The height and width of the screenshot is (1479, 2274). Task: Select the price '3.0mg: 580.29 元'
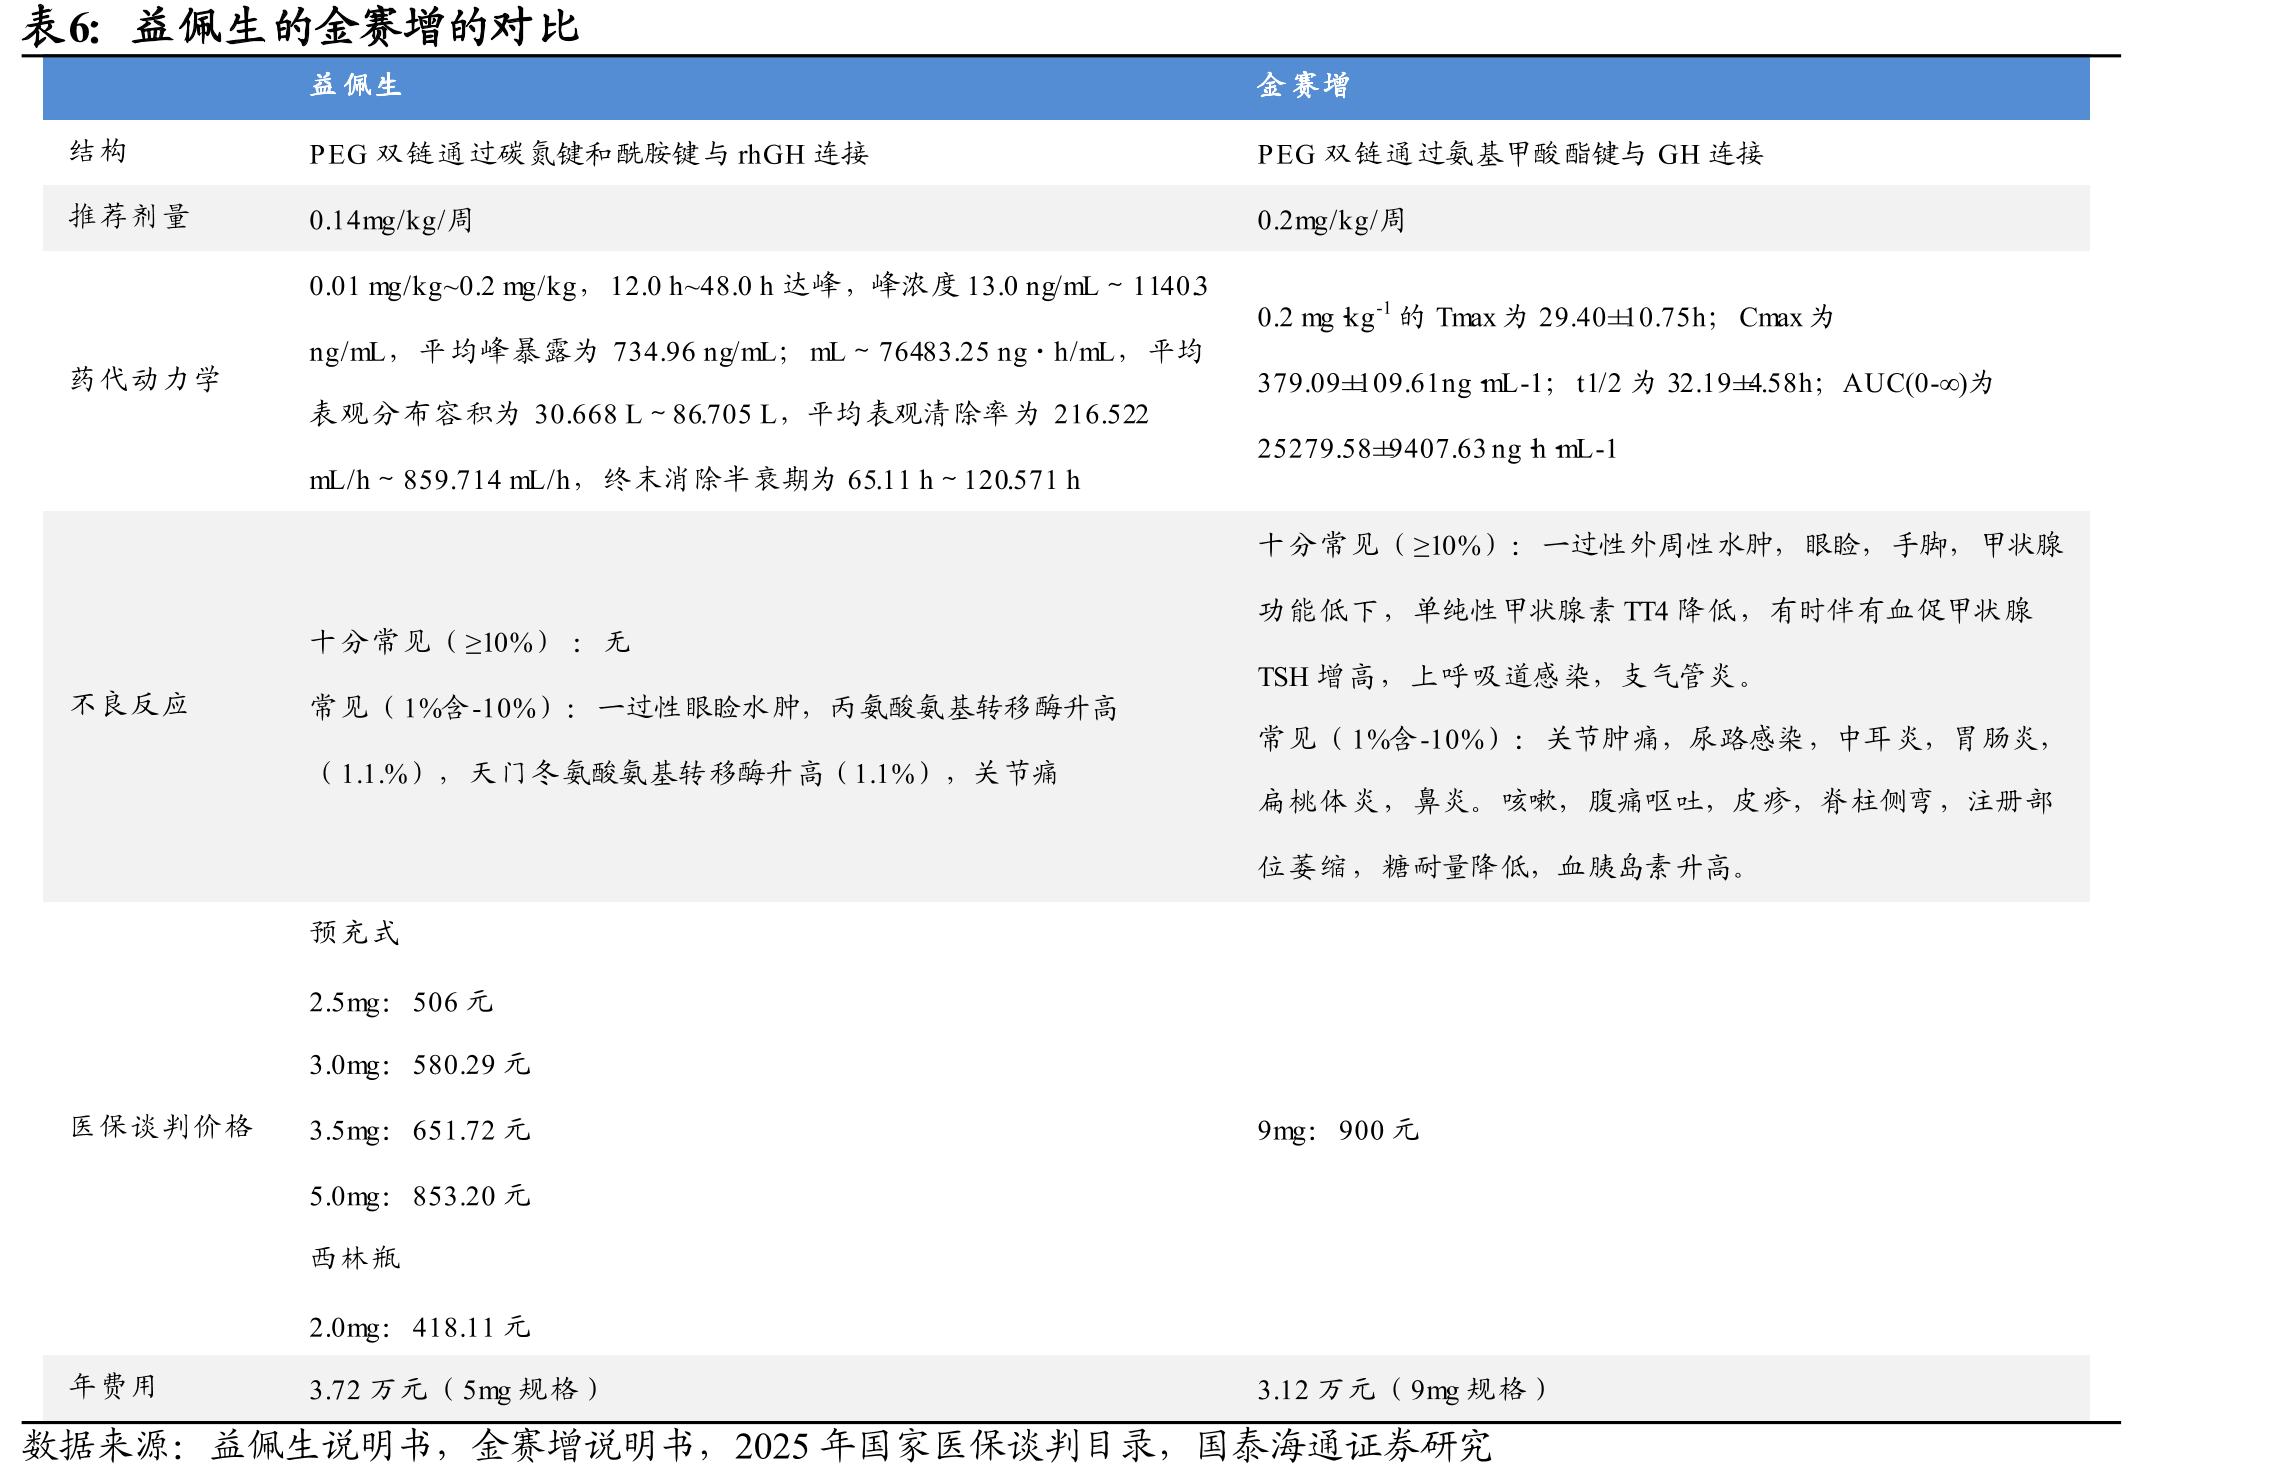[420, 1065]
